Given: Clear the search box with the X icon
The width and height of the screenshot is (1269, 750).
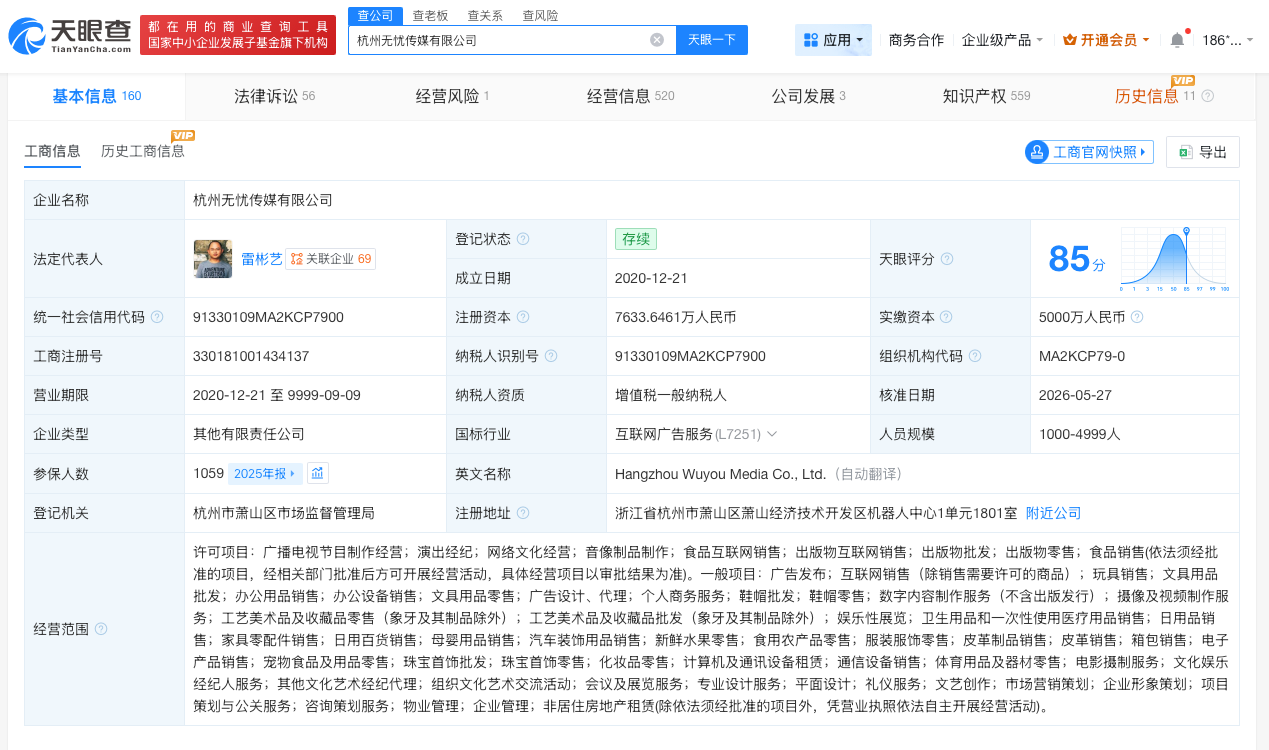Looking at the screenshot, I should tap(657, 40).
